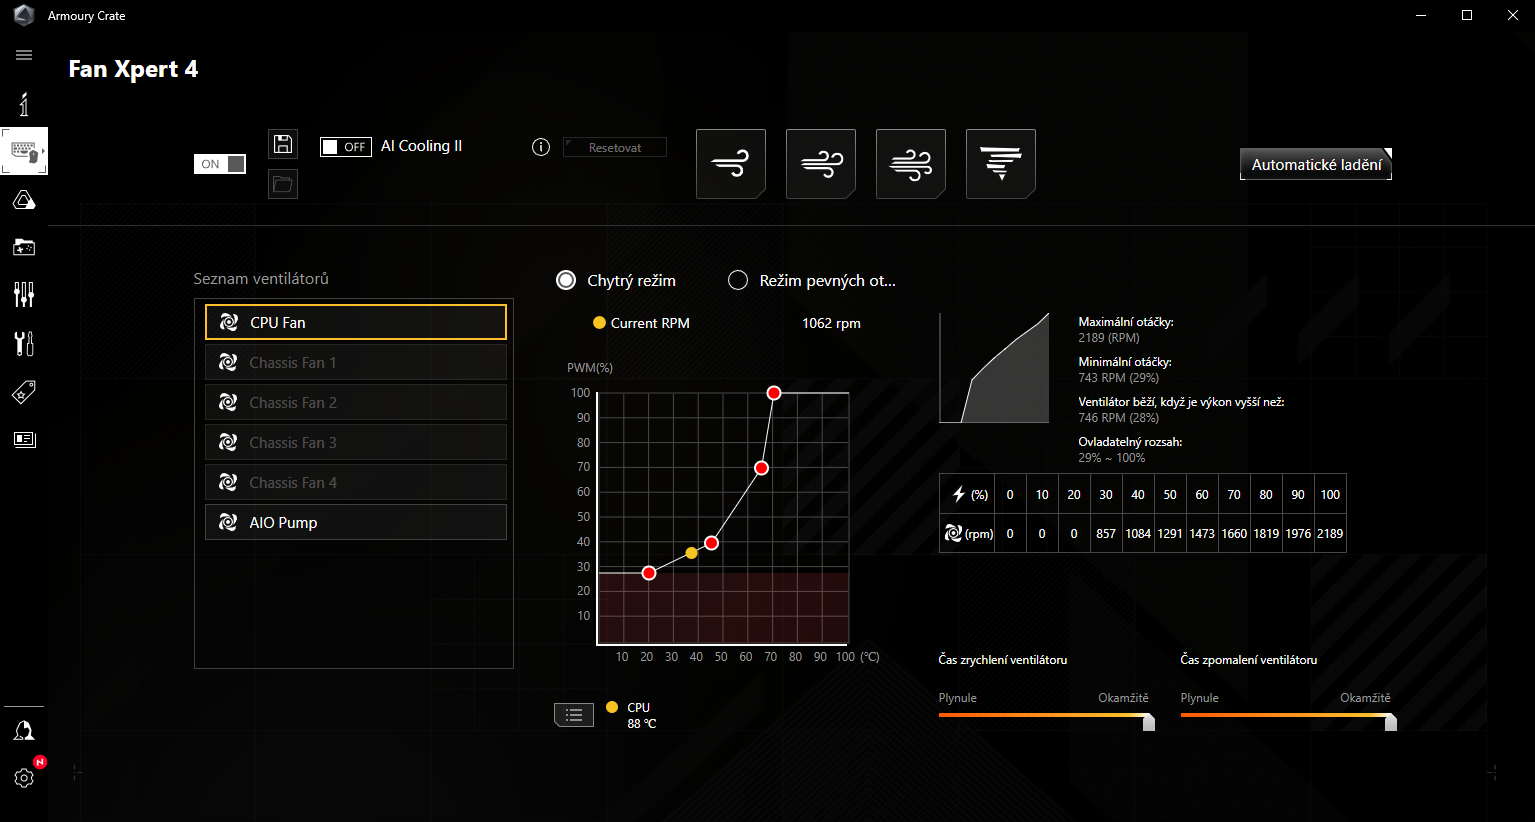Show AI Cooling II info icon
This screenshot has width=1535, height=822.
[x=541, y=147]
